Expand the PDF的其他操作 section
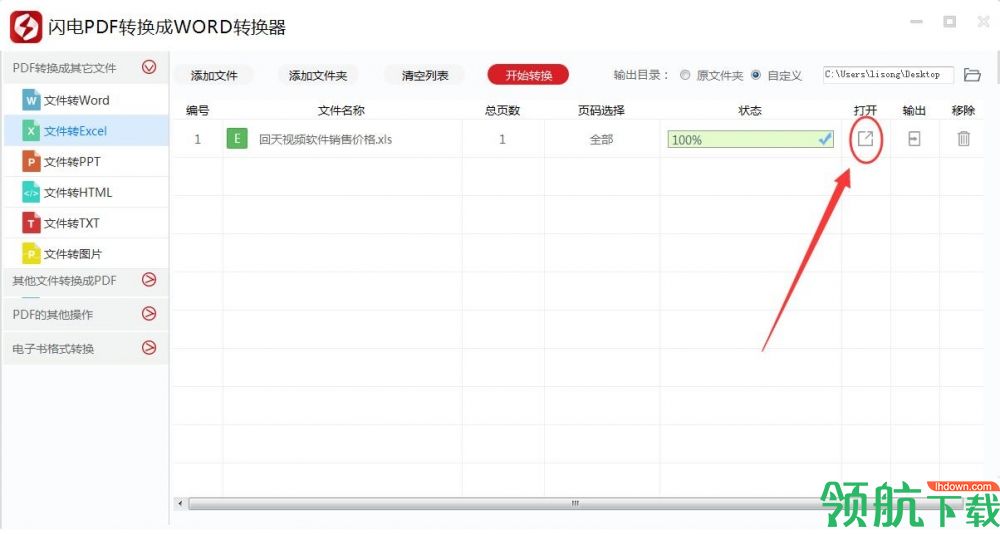The image size is (1000, 534). (x=149, y=313)
